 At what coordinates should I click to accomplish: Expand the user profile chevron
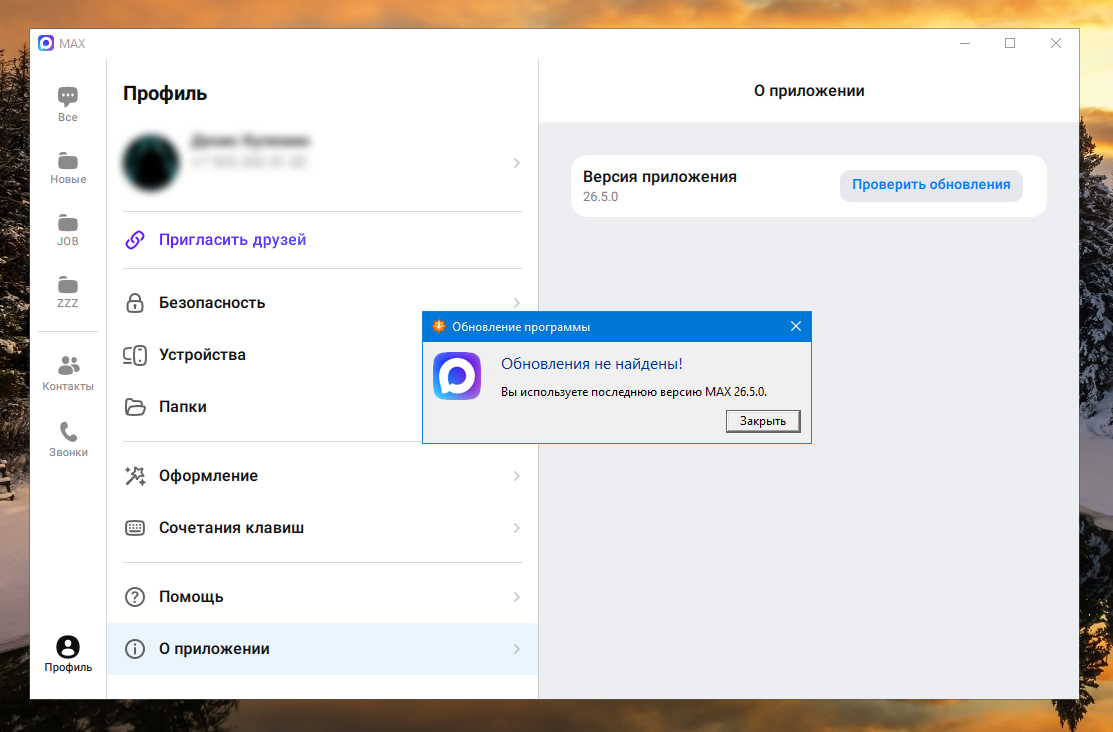tap(517, 163)
